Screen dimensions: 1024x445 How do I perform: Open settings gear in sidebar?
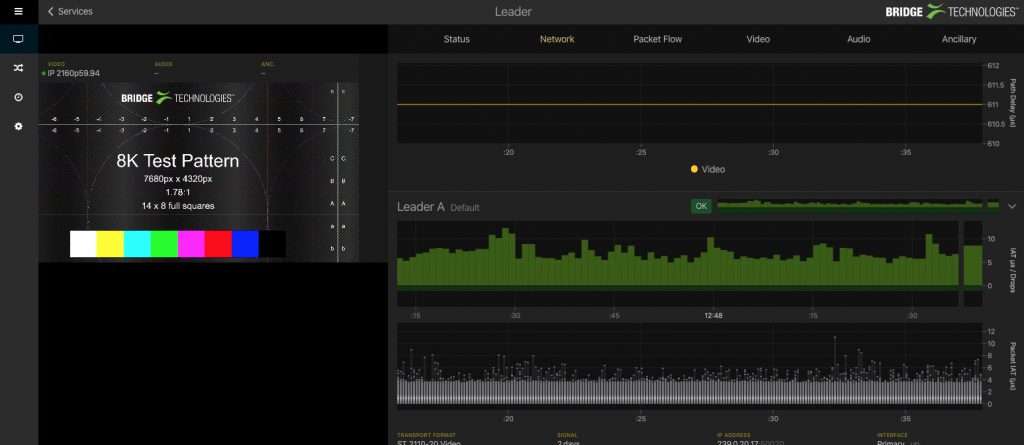(x=18, y=126)
